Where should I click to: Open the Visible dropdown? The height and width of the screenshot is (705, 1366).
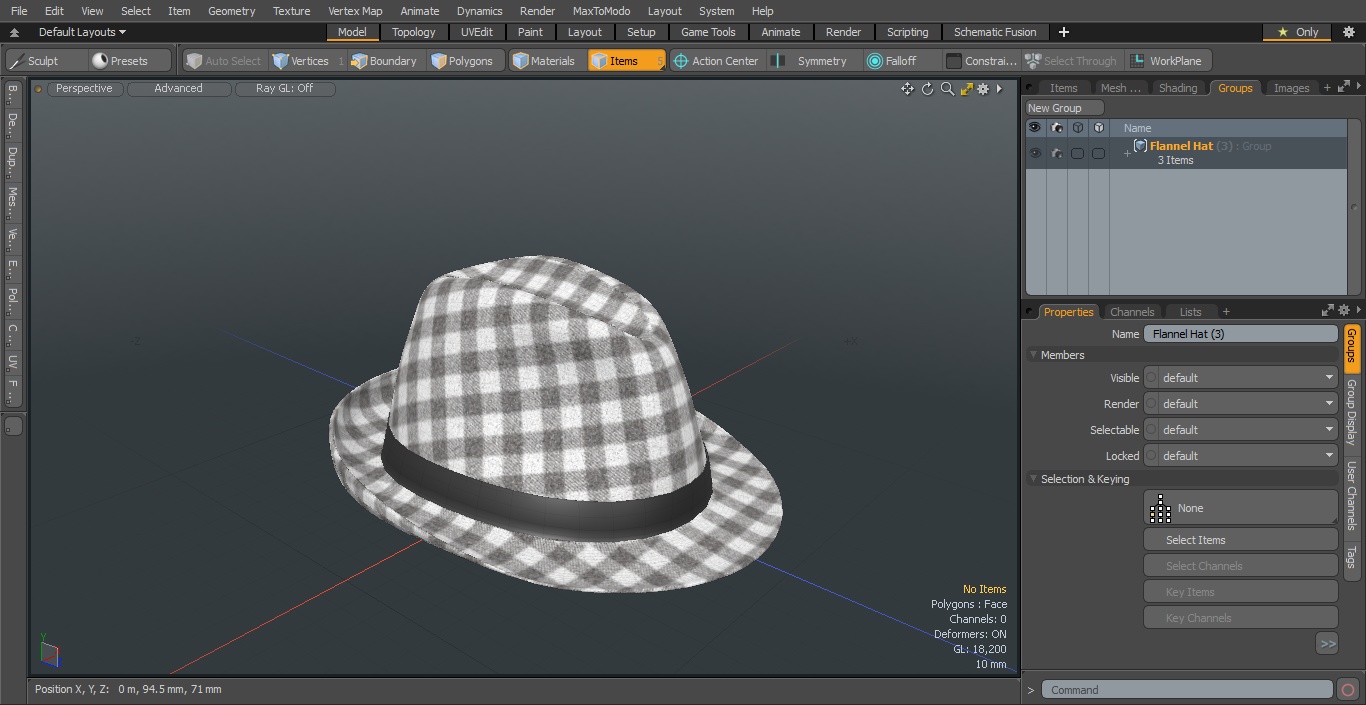pyautogui.click(x=1241, y=378)
